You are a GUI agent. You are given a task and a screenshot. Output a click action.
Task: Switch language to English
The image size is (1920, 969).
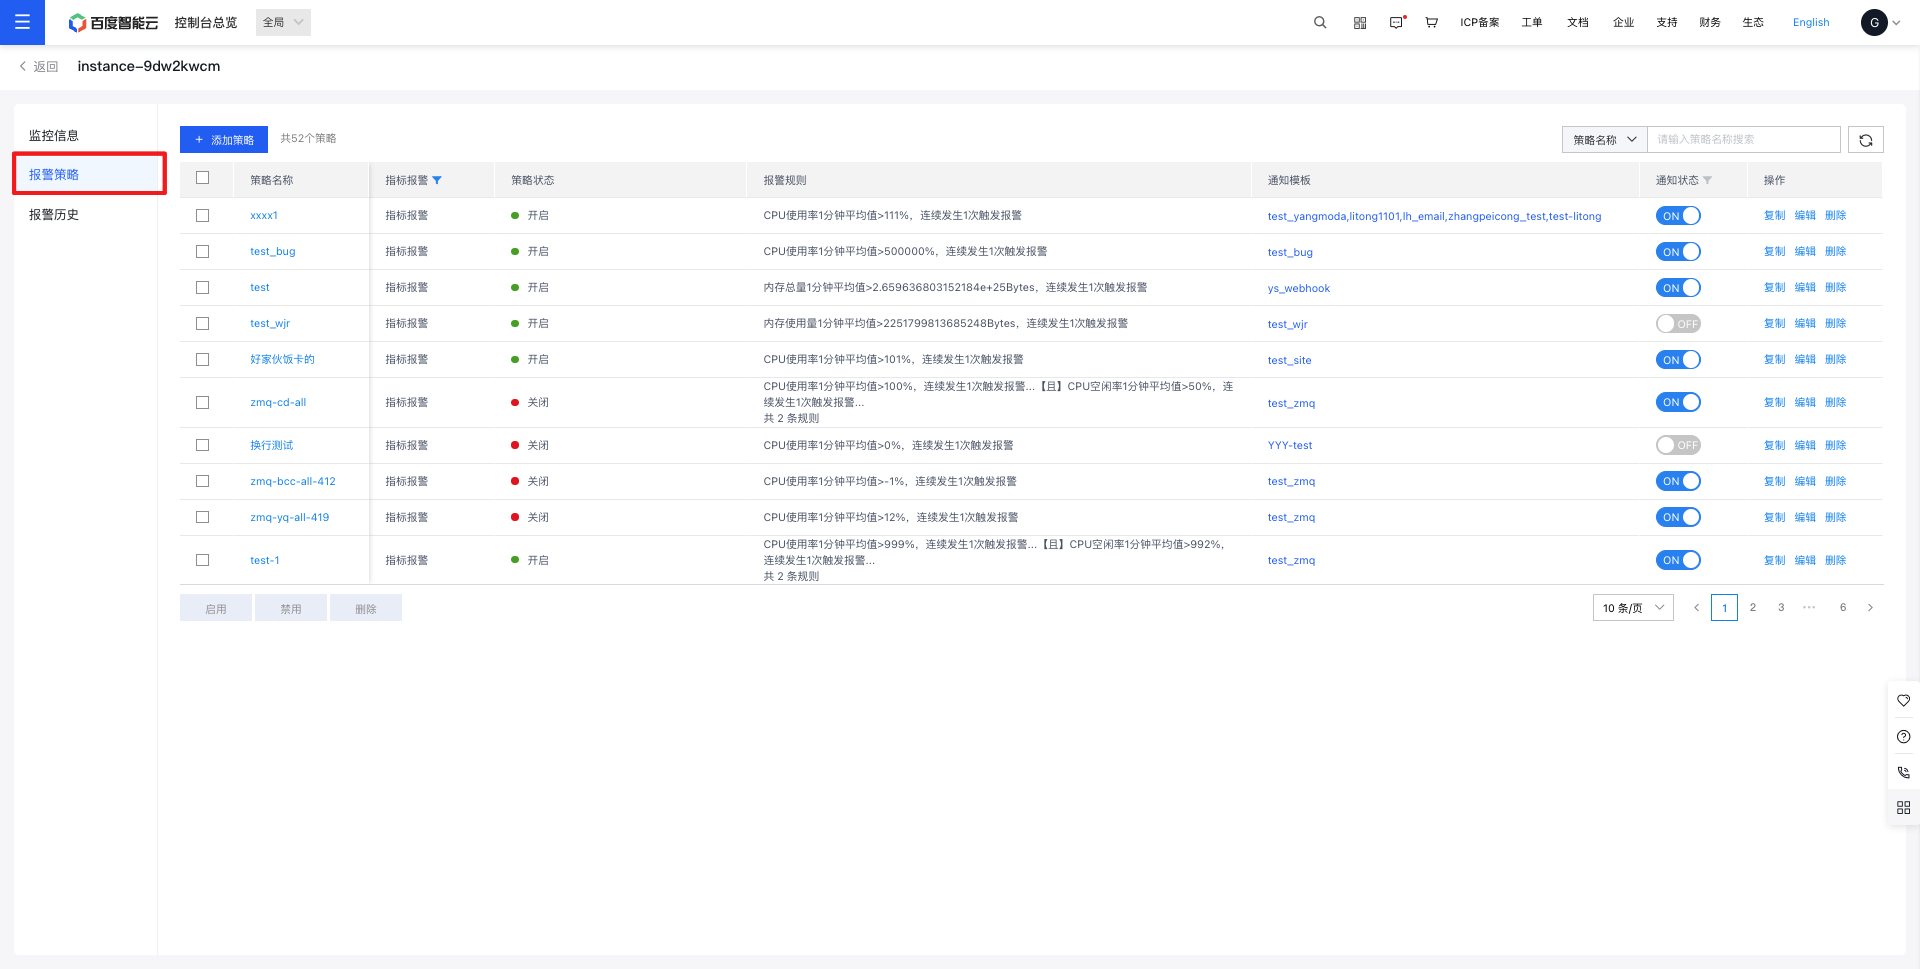1811,23
